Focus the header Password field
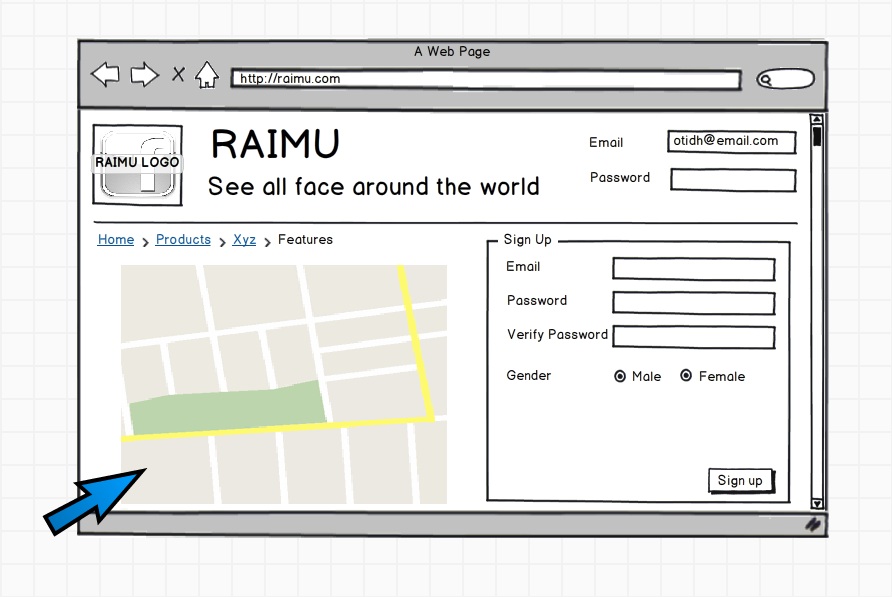The height and width of the screenshot is (597, 892). point(733,180)
